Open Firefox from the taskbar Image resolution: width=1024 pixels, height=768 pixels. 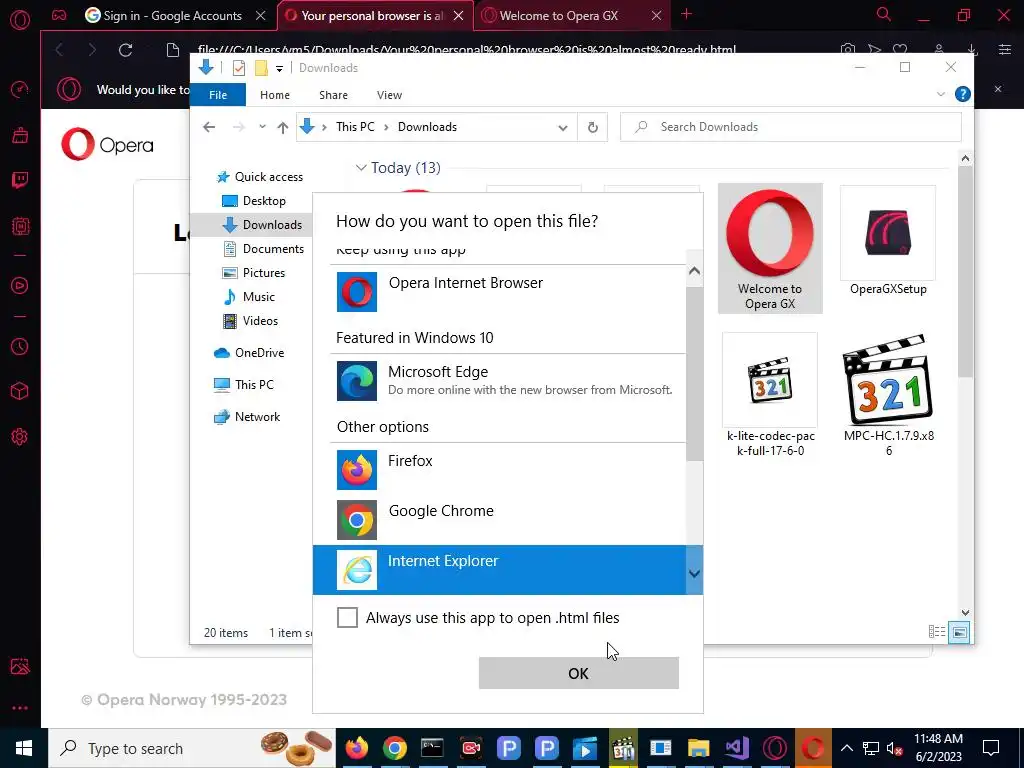pyautogui.click(x=357, y=748)
